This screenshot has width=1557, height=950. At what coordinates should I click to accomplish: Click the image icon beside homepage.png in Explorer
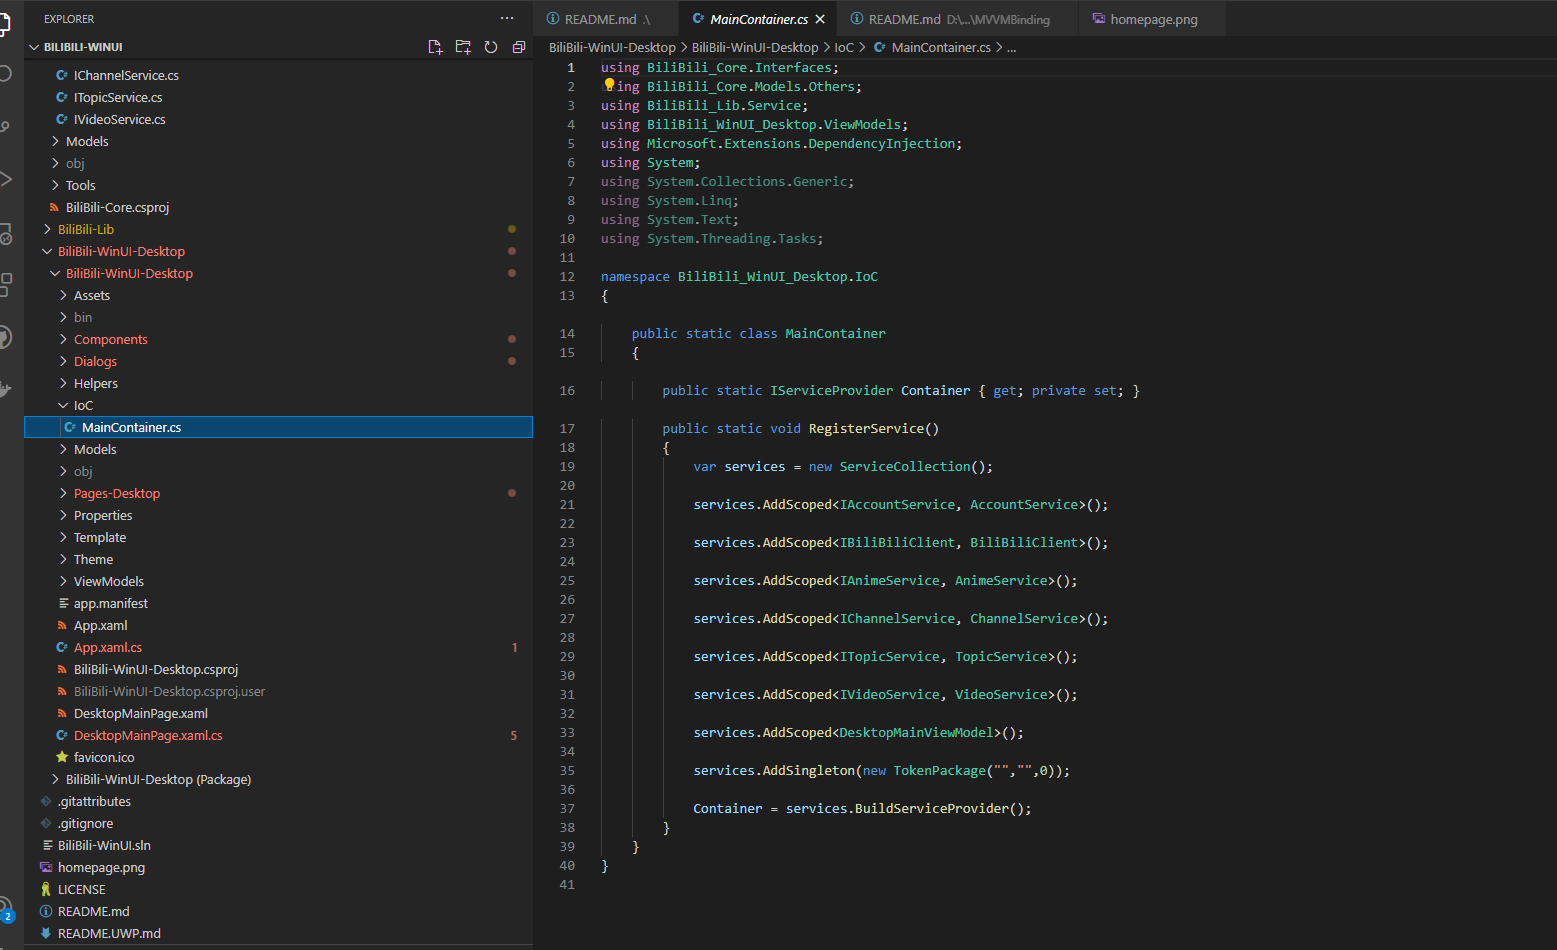click(x=46, y=867)
